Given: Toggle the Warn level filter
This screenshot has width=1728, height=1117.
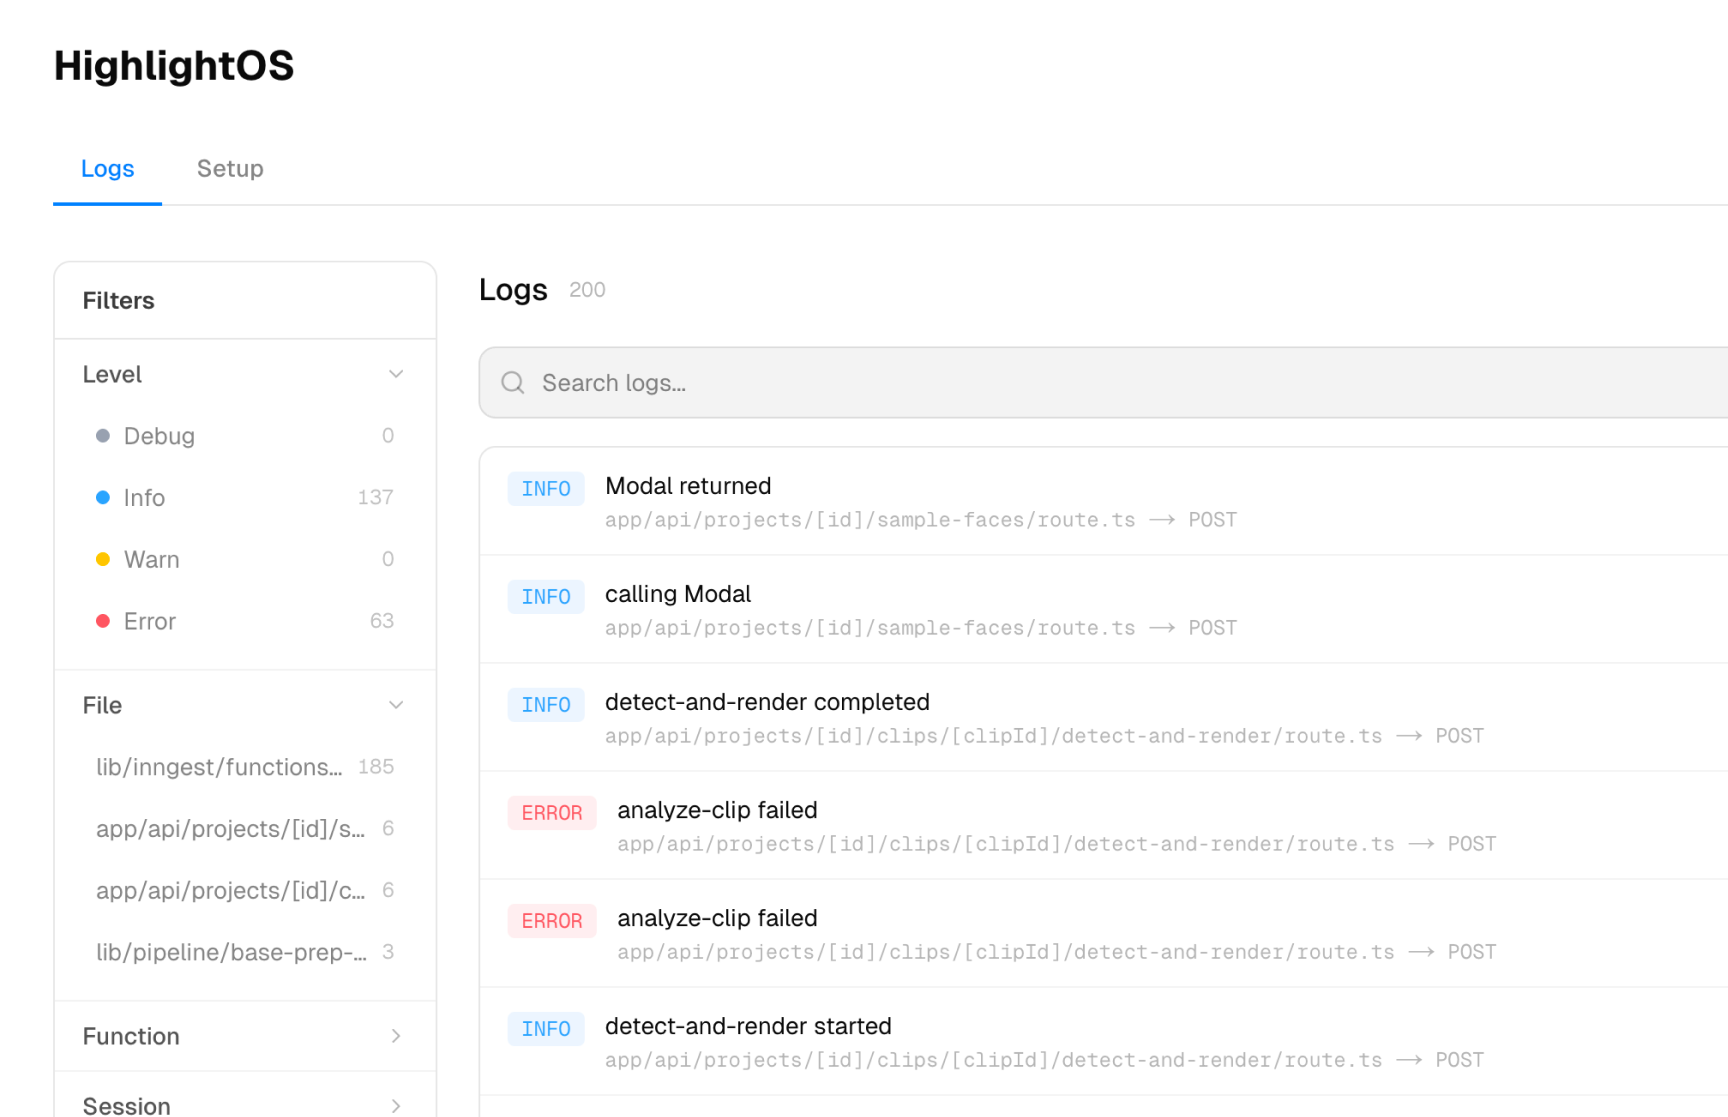Looking at the screenshot, I should [151, 559].
